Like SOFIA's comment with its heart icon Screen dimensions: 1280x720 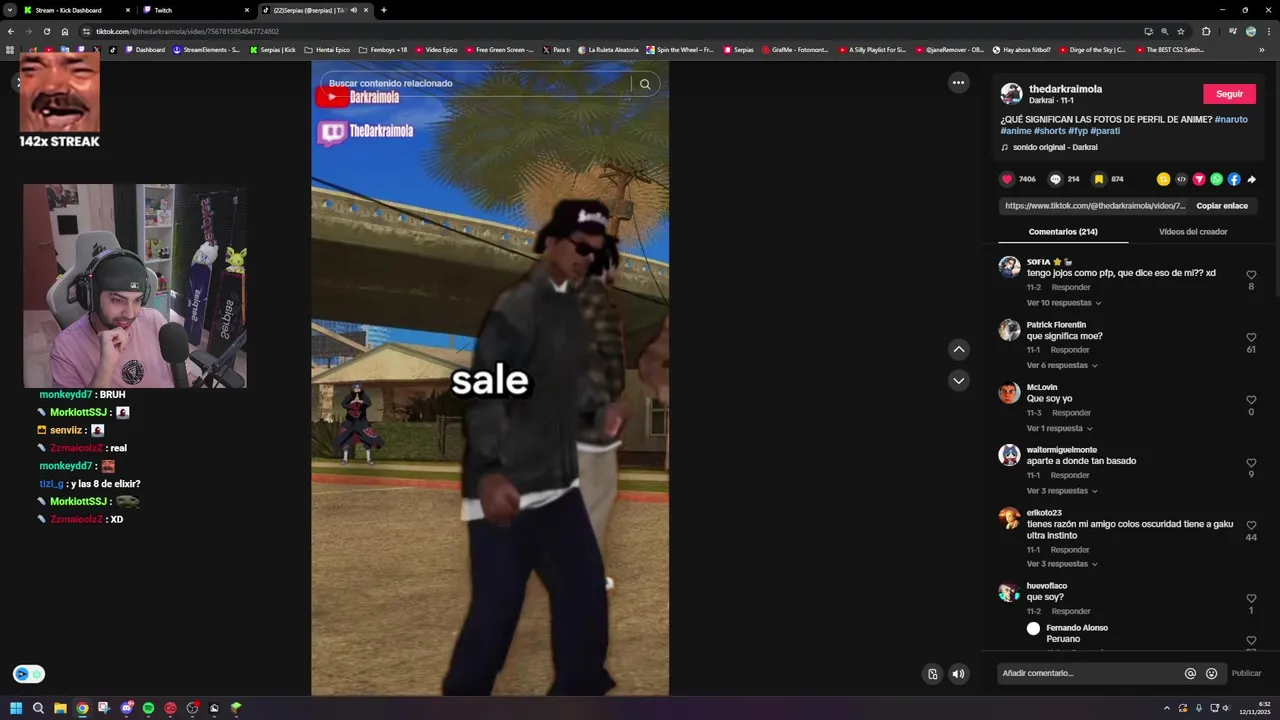(x=1251, y=275)
